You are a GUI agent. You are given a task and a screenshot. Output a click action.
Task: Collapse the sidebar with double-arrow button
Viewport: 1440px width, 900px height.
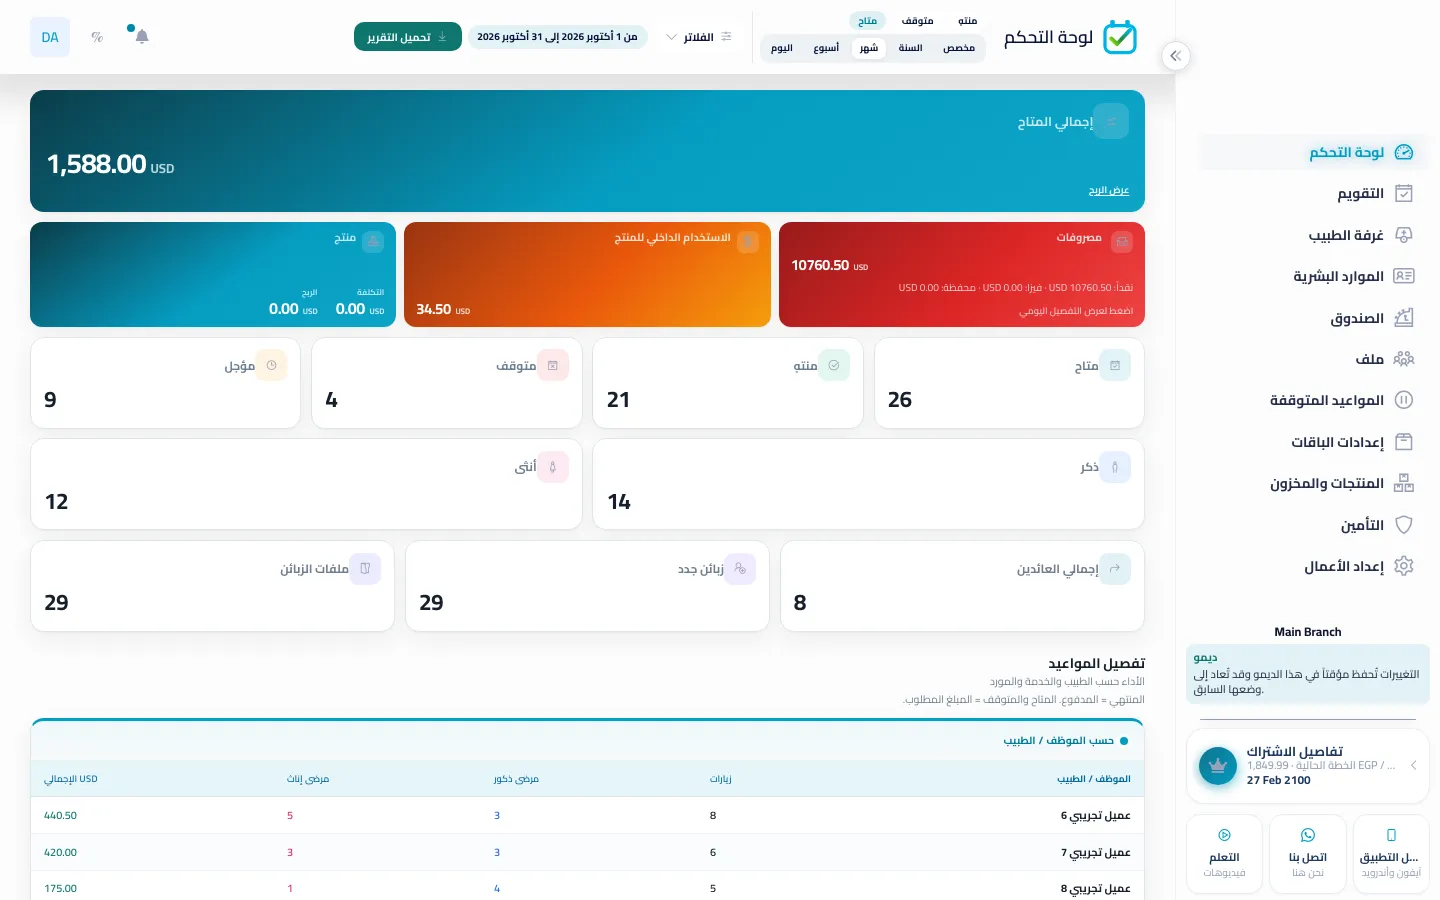pos(1176,56)
